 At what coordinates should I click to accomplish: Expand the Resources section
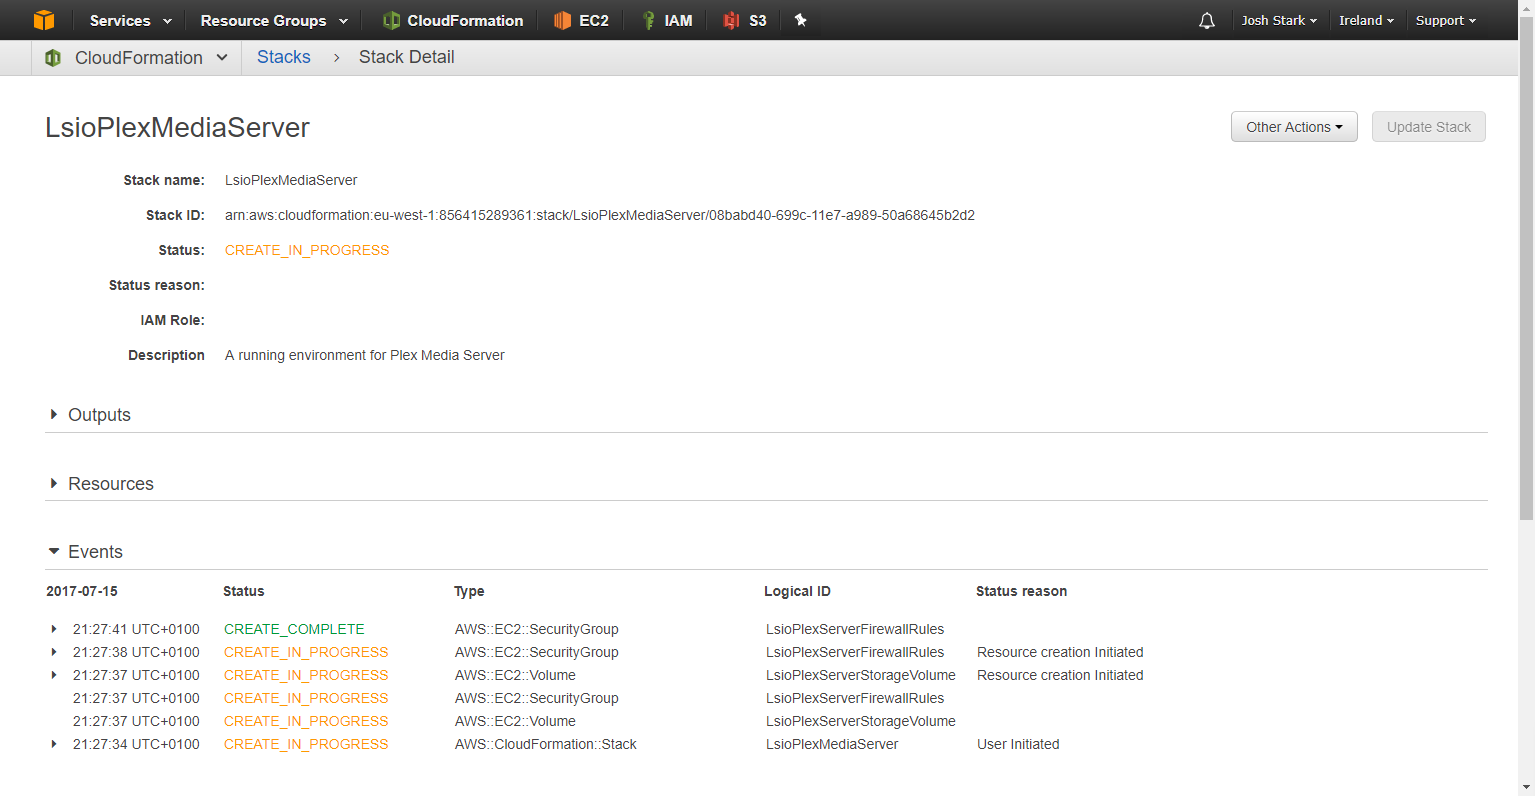pyautogui.click(x=54, y=483)
